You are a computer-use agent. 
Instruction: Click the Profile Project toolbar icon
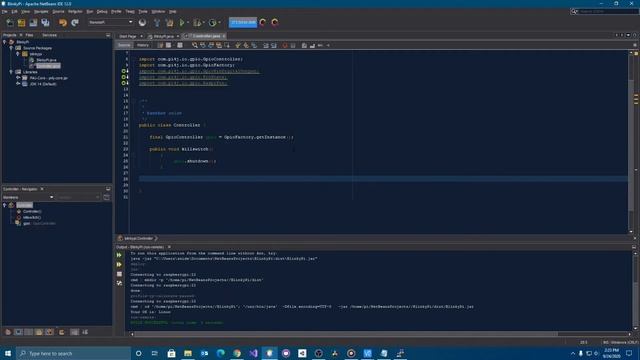(x=212, y=23)
